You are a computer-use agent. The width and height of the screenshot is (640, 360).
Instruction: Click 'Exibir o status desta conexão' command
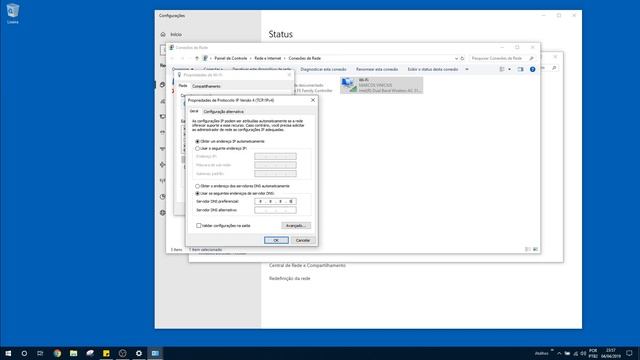coord(433,69)
